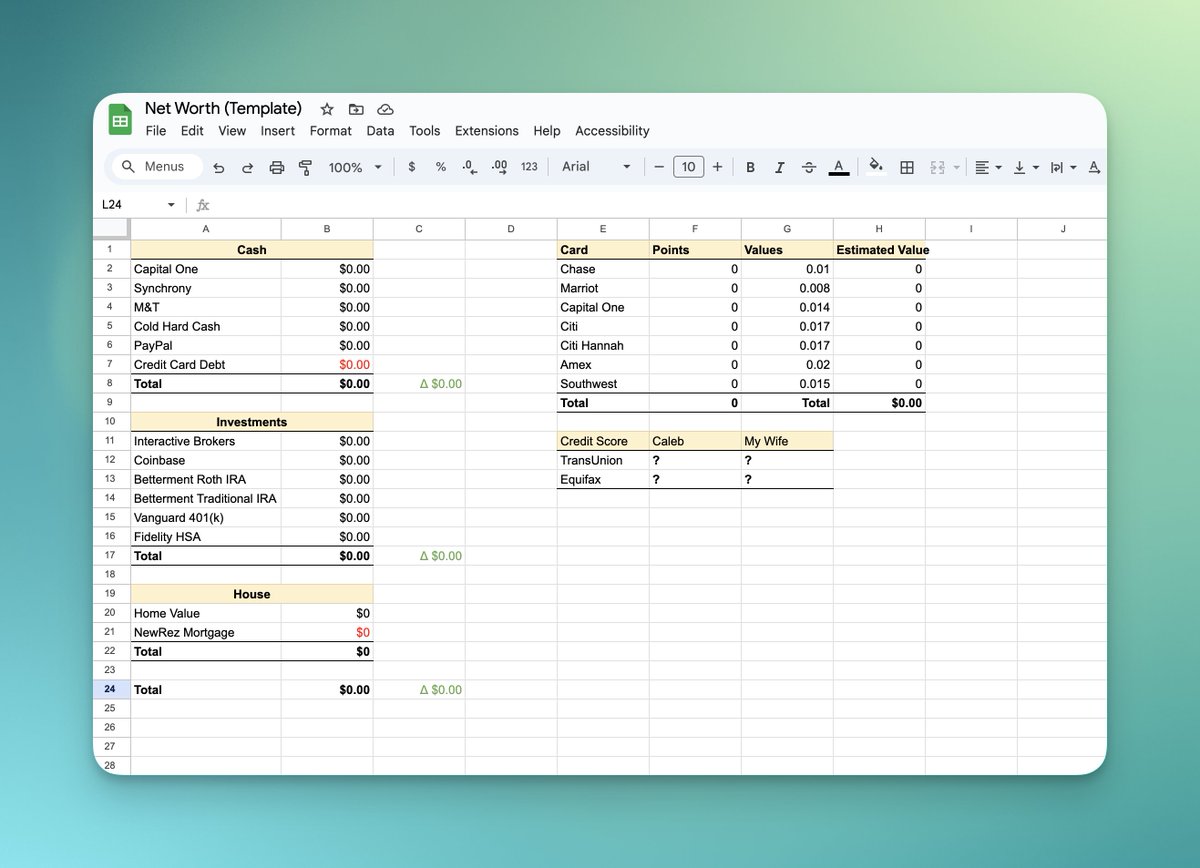Select the Vanguard 401(k) cell
This screenshot has width=1200, height=868.
point(206,517)
